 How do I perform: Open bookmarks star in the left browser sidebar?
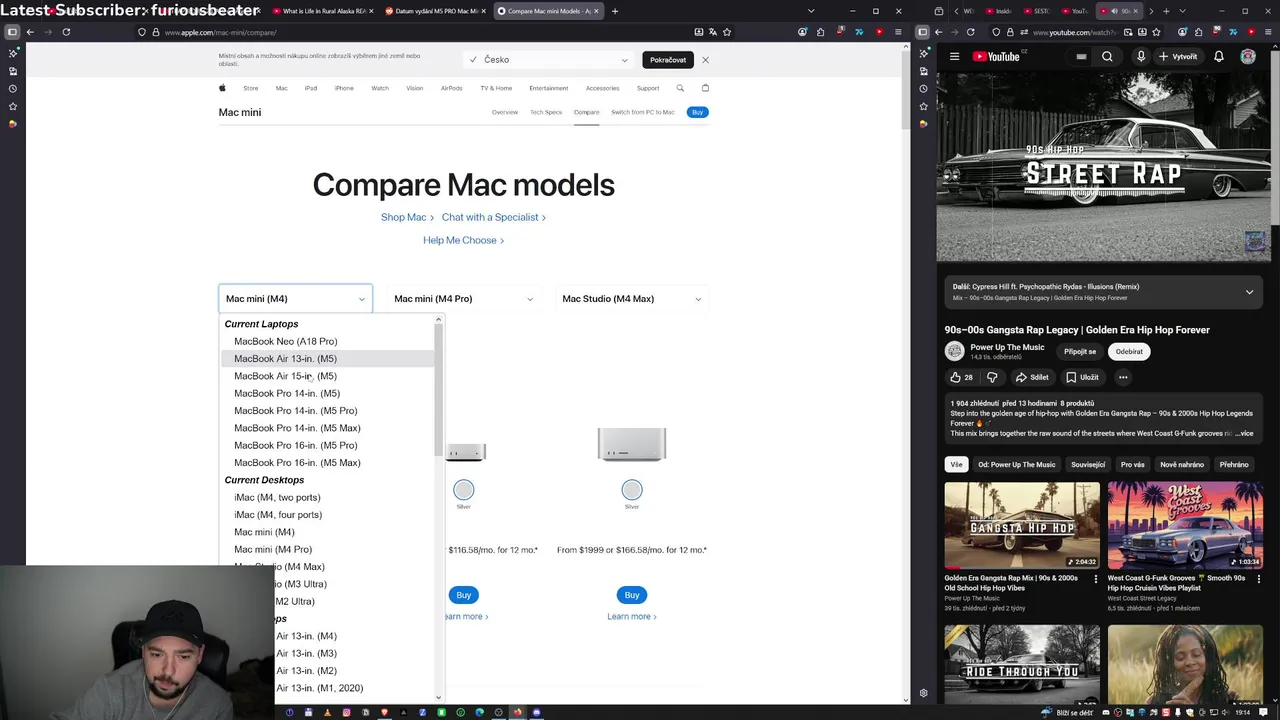tap(12, 106)
